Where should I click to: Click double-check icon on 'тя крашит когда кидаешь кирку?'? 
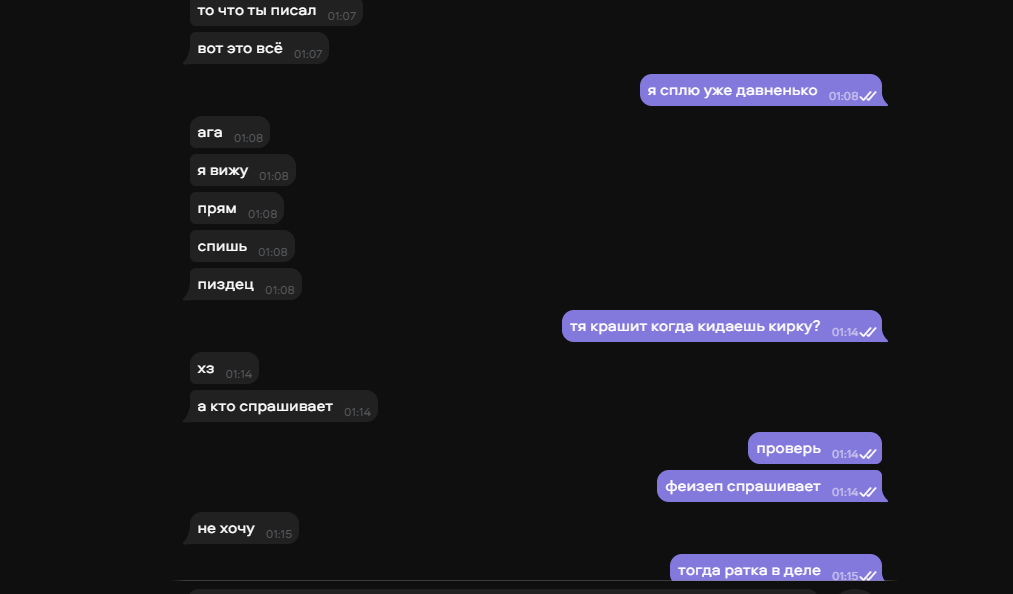pyautogui.click(x=868, y=332)
